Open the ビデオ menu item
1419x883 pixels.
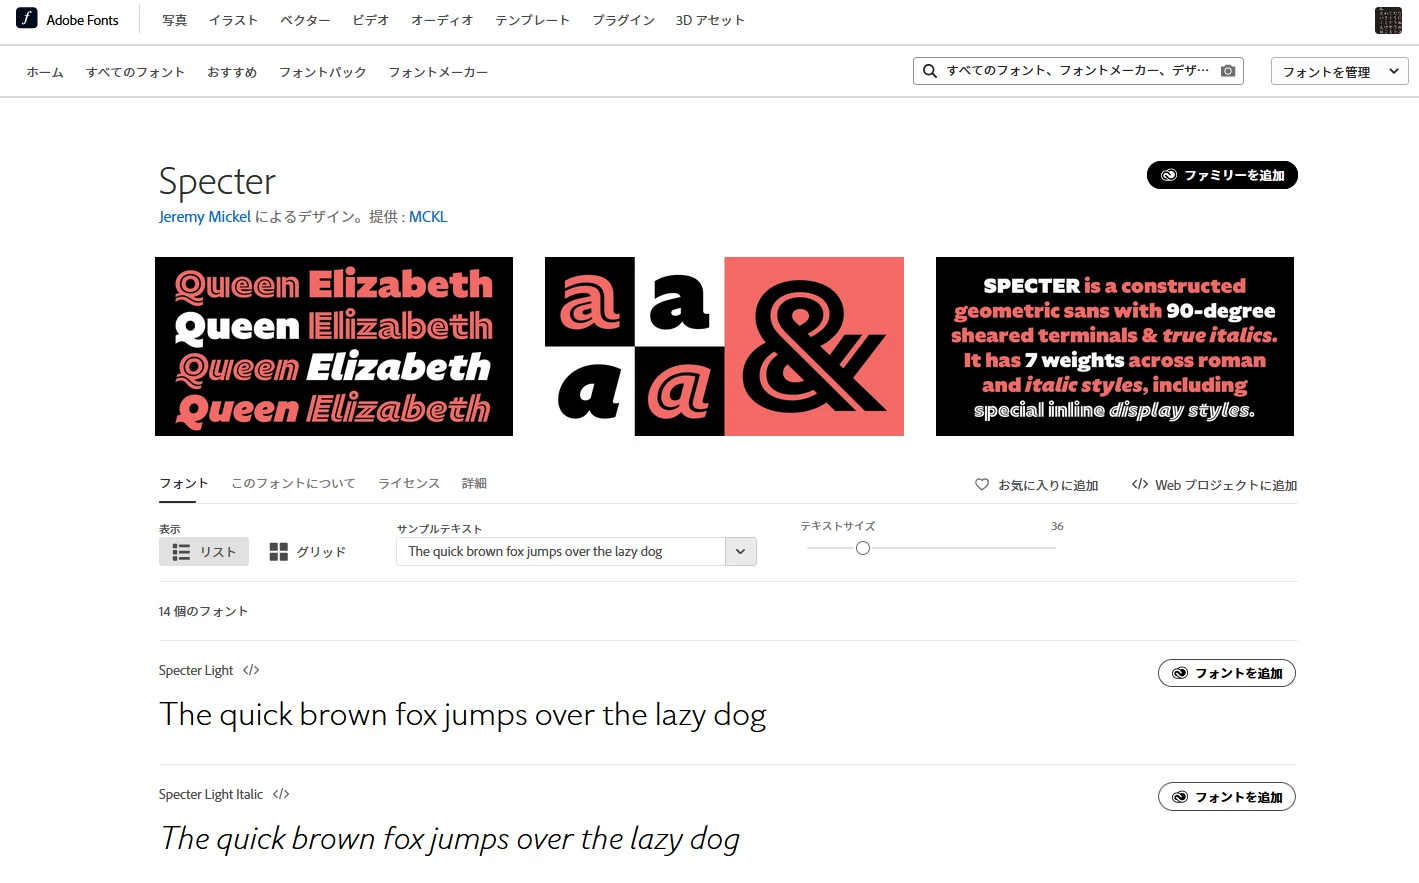coord(370,20)
